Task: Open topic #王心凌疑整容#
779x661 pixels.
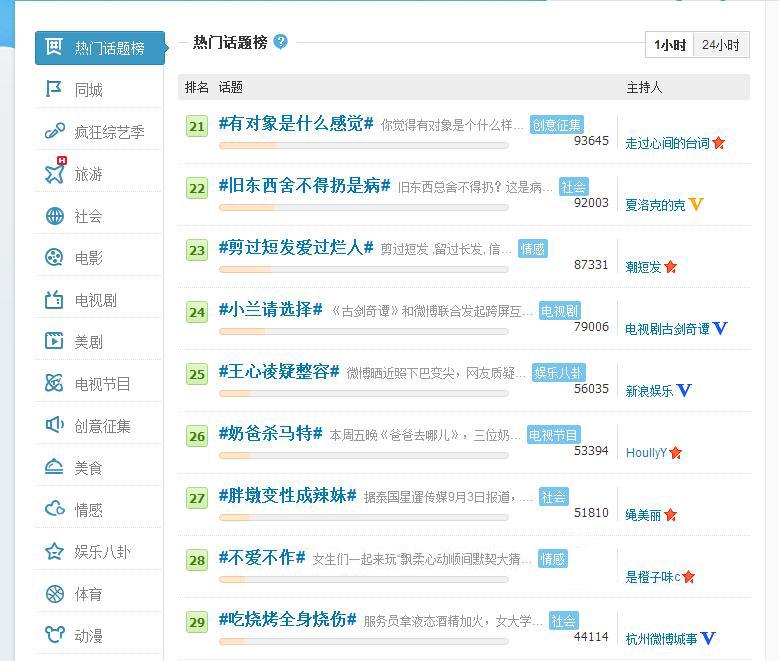Action: pyautogui.click(x=279, y=371)
